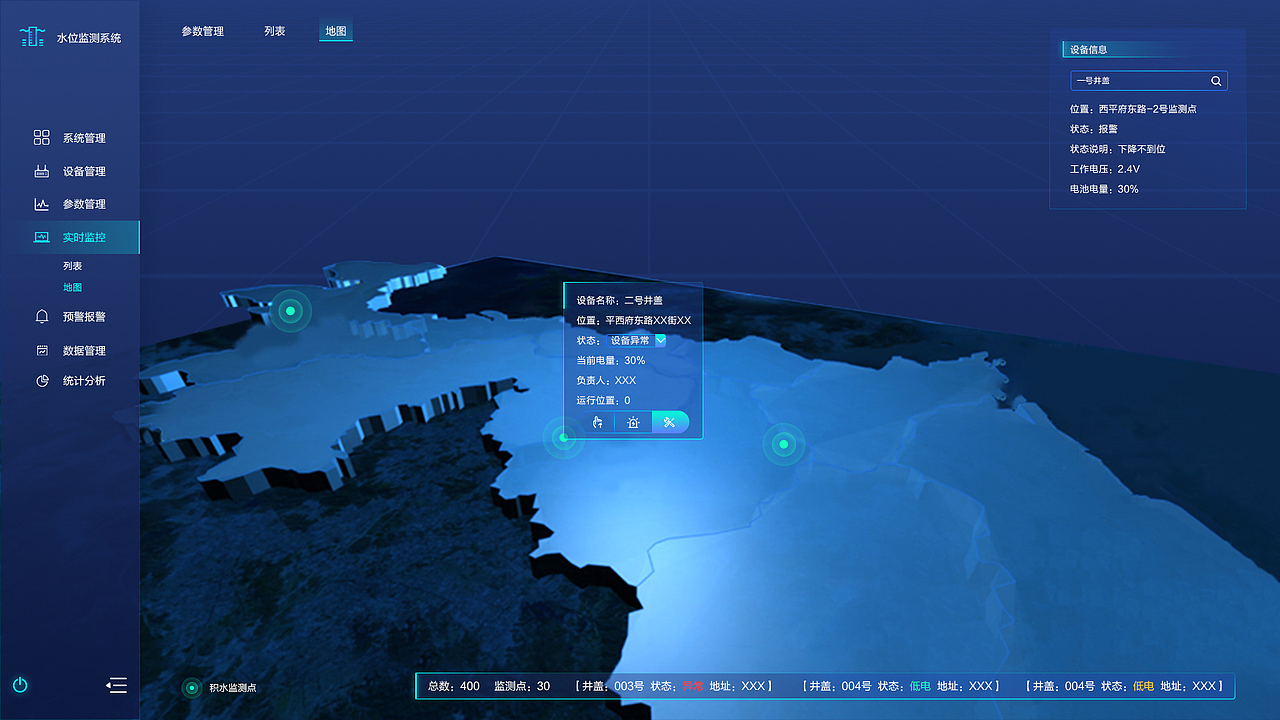Viewport: 1280px width, 720px height.
Task: Click the 设备管理 router icon
Action: click(41, 171)
